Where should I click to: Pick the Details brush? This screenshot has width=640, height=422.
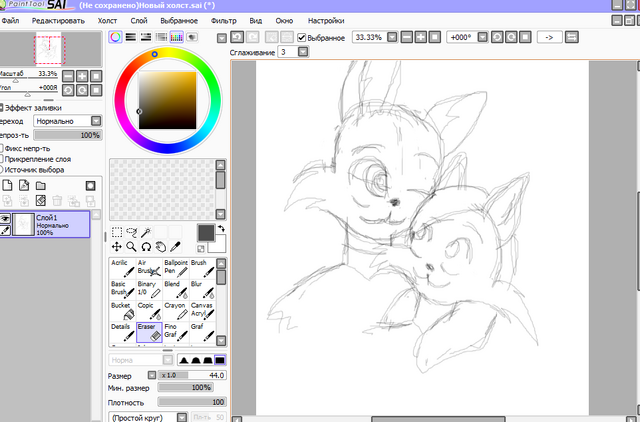122,332
